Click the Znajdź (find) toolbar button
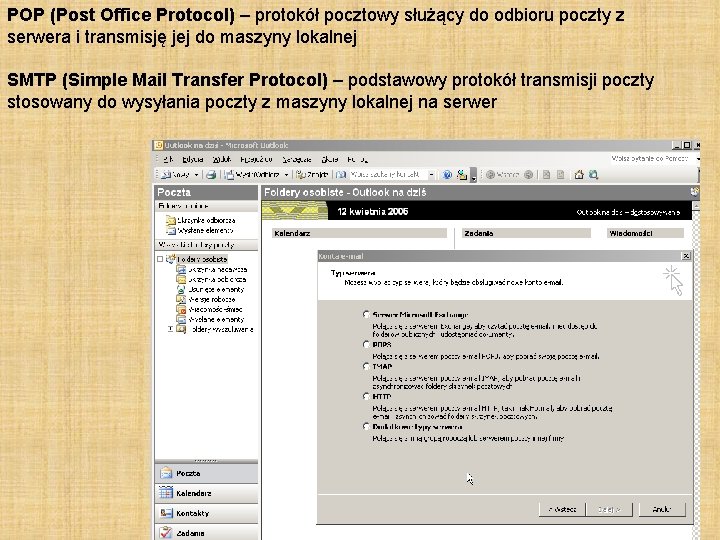Viewport: 720px width, 540px height. [312, 174]
